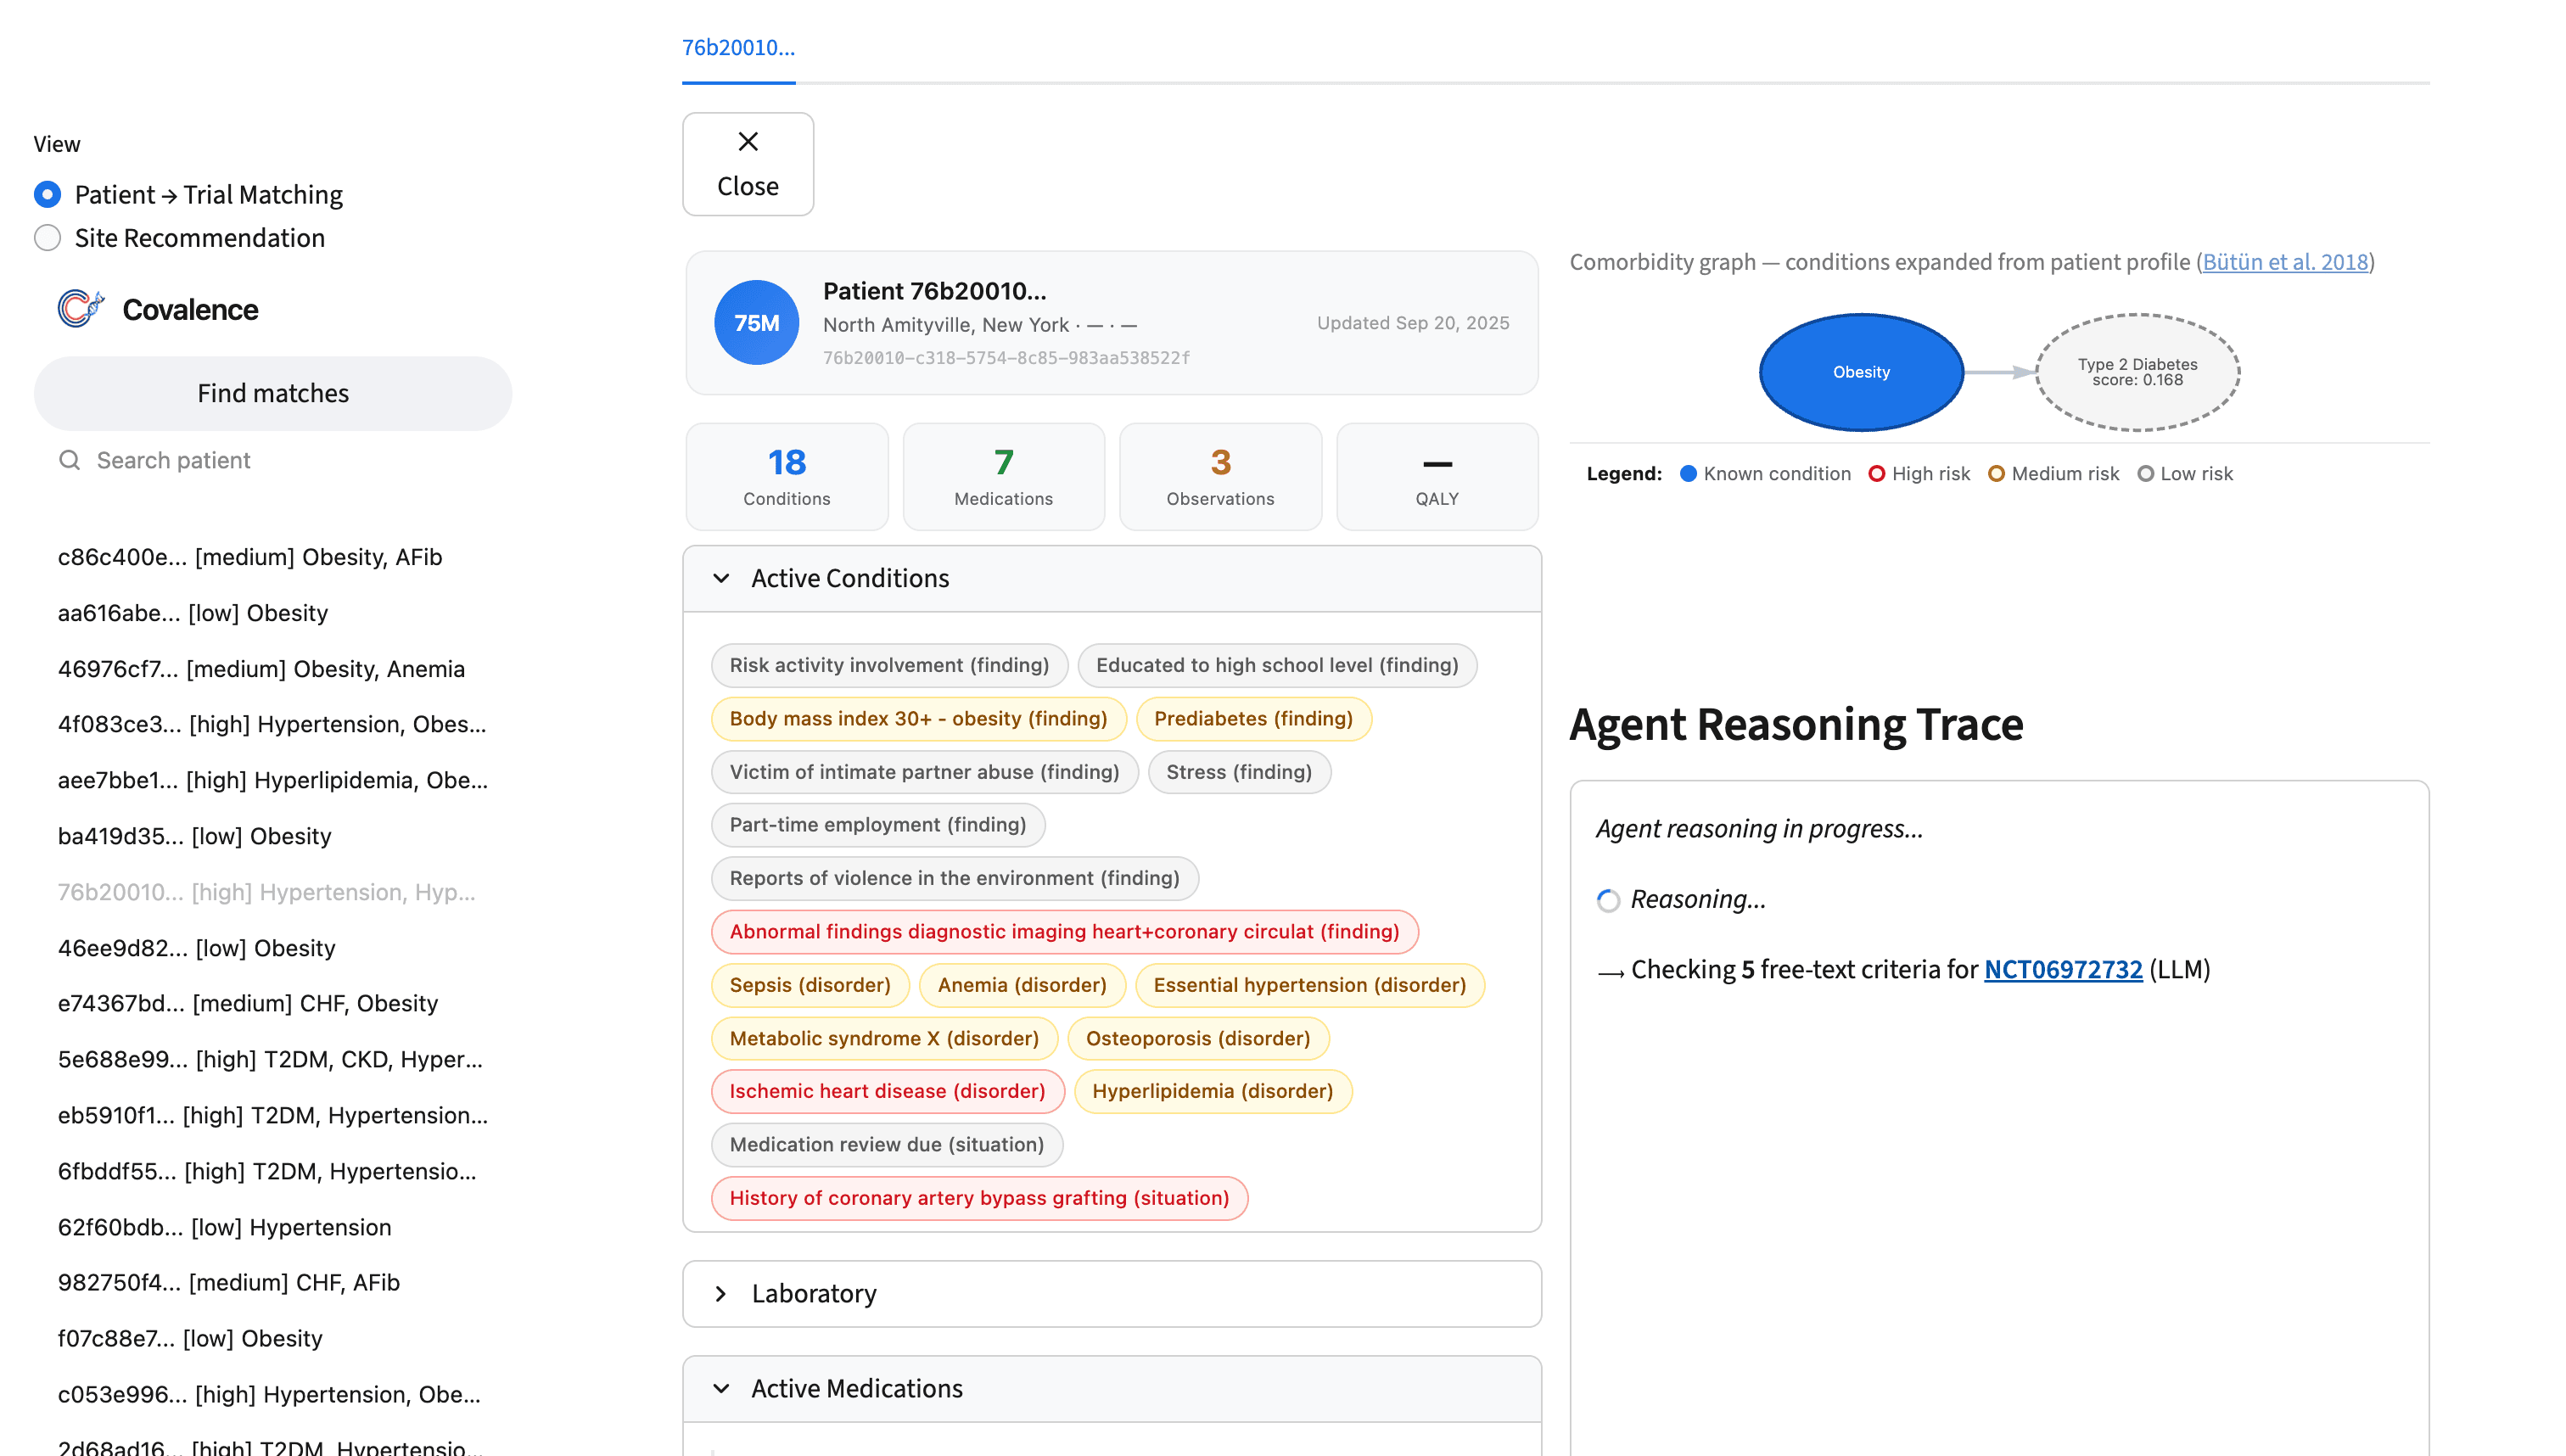This screenshot has height=1456, width=2566.
Task: Select patient 62f60bdb... [low] Hypertension
Action: pos(225,1227)
